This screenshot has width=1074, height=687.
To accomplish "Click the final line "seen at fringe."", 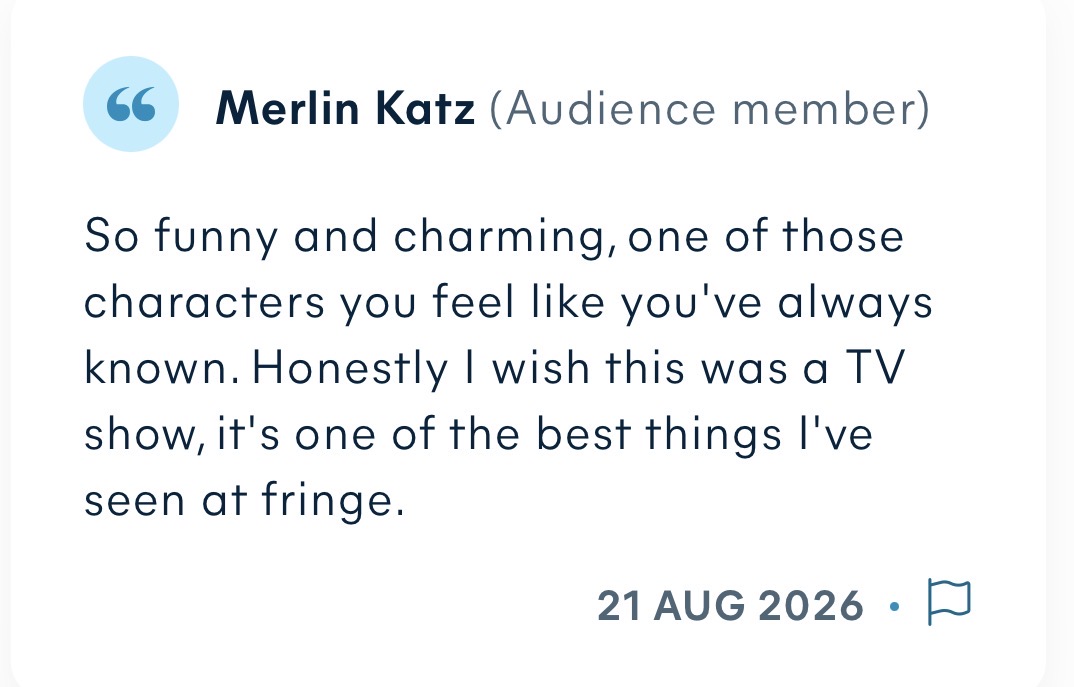I will [x=245, y=500].
